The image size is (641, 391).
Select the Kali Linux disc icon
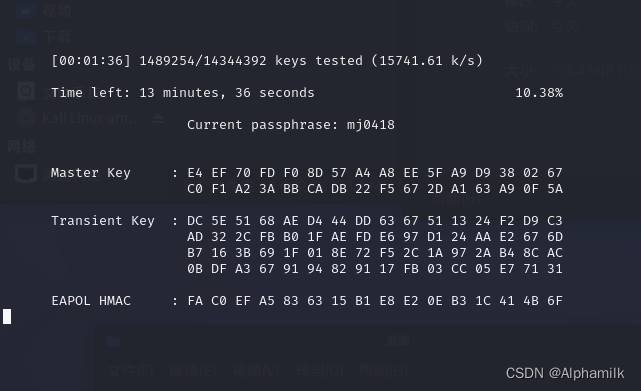(26, 119)
